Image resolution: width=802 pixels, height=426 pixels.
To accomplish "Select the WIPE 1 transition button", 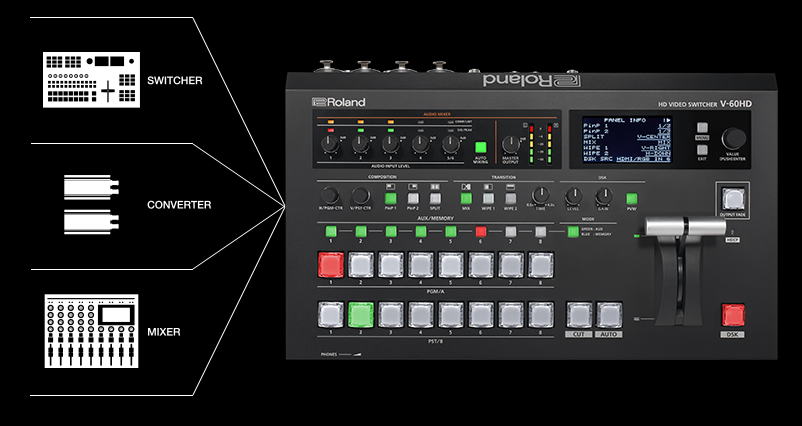I will 488,198.
